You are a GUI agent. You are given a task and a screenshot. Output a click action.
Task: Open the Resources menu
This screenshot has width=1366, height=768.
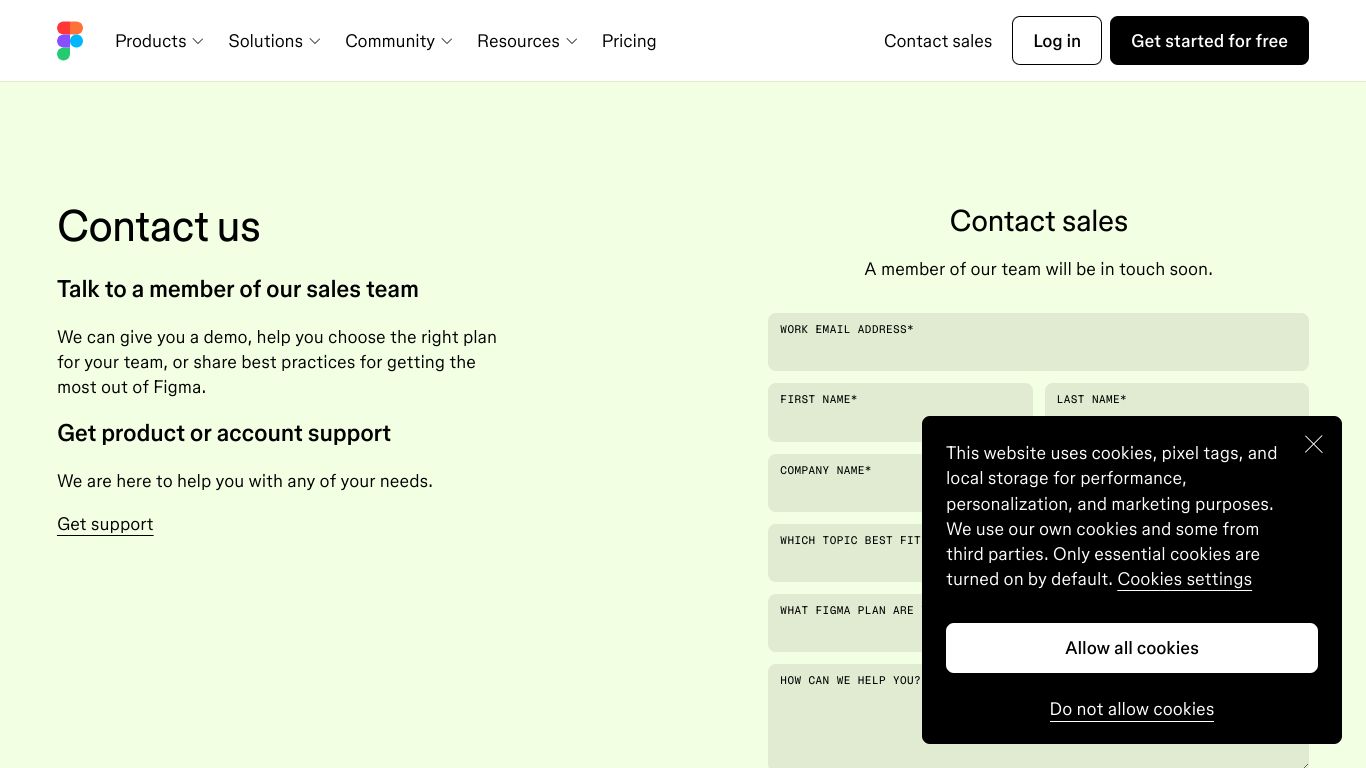[527, 41]
